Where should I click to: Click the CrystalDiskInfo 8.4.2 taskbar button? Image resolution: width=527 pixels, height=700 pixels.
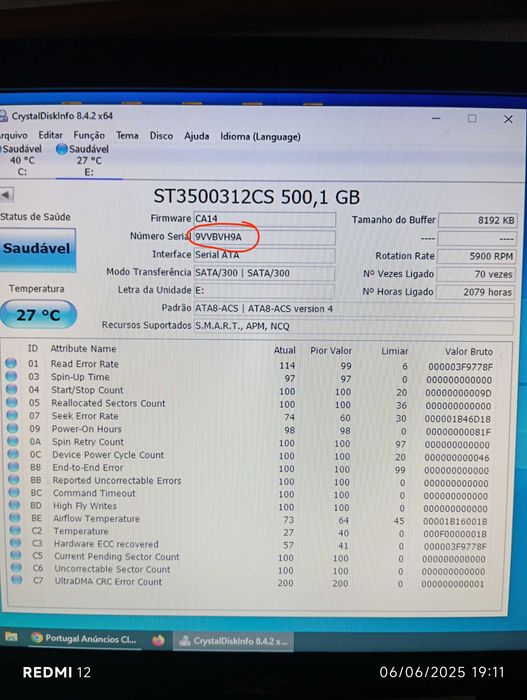pos(234,642)
